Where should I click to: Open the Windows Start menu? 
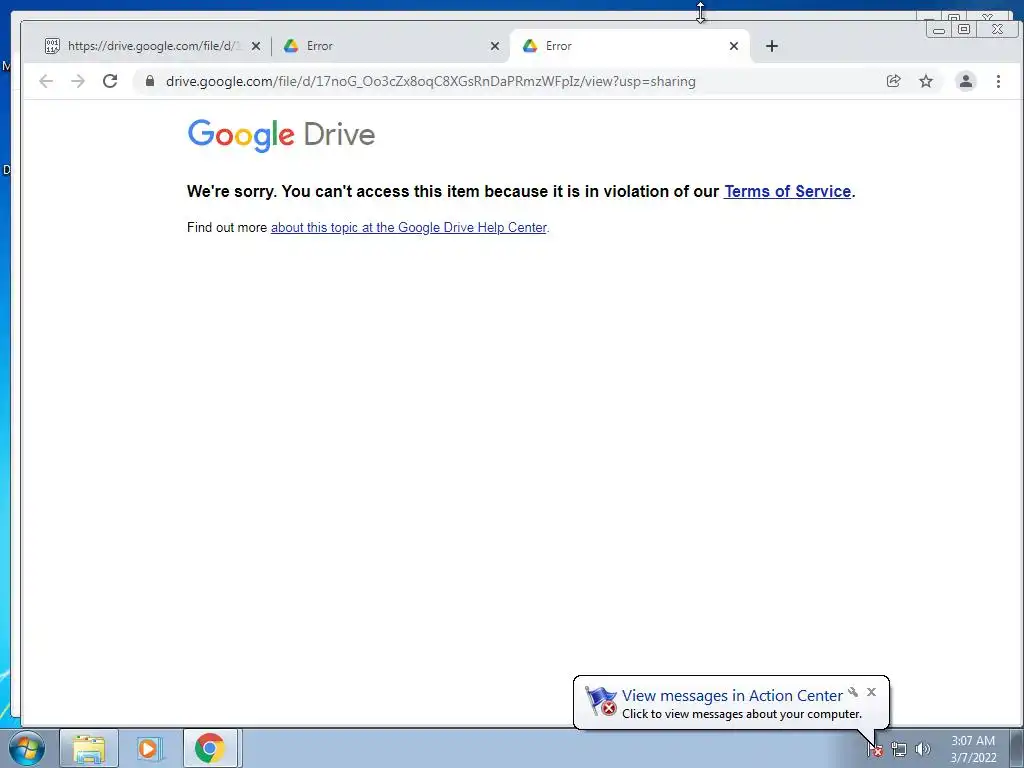click(x=26, y=748)
